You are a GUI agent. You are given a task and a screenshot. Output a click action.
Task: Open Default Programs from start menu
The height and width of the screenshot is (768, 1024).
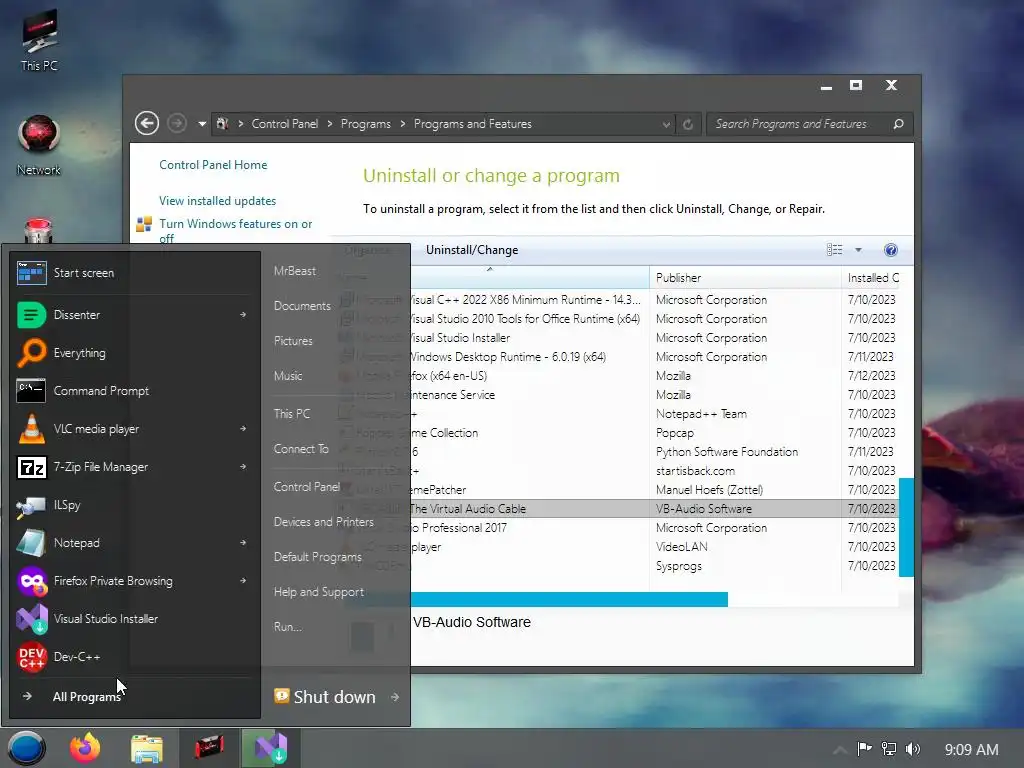pyautogui.click(x=317, y=557)
